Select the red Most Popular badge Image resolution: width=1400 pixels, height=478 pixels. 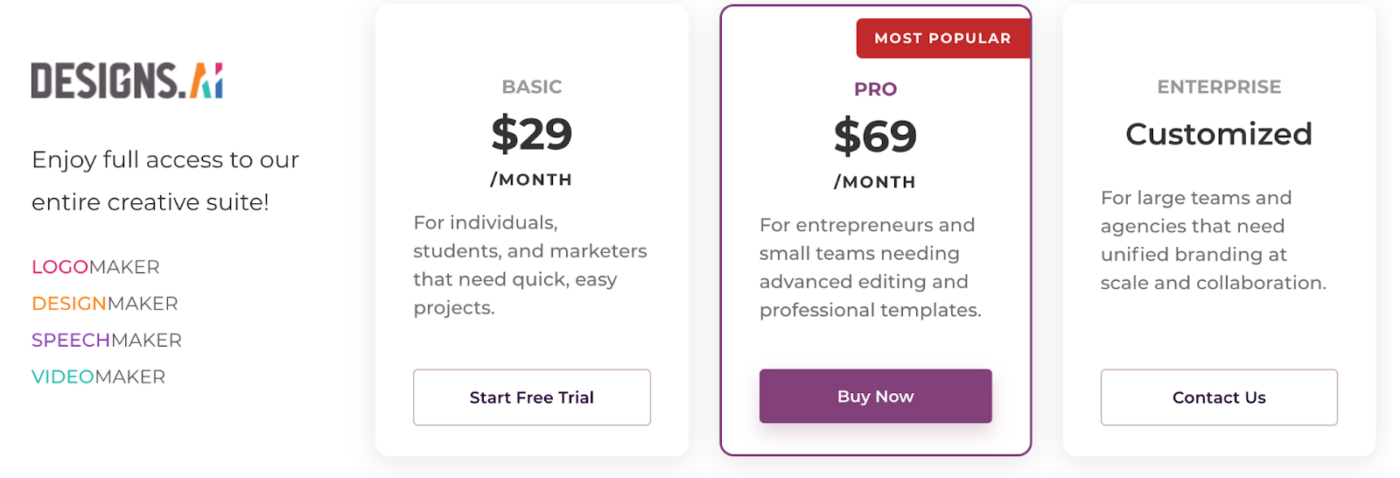click(x=943, y=38)
